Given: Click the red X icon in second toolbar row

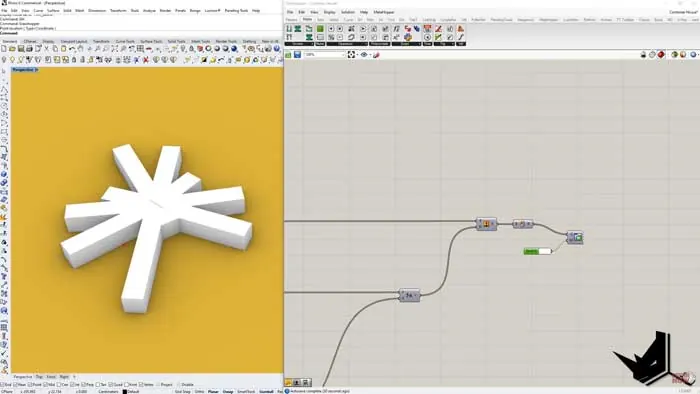Looking at the screenshot, I should pos(146,59).
